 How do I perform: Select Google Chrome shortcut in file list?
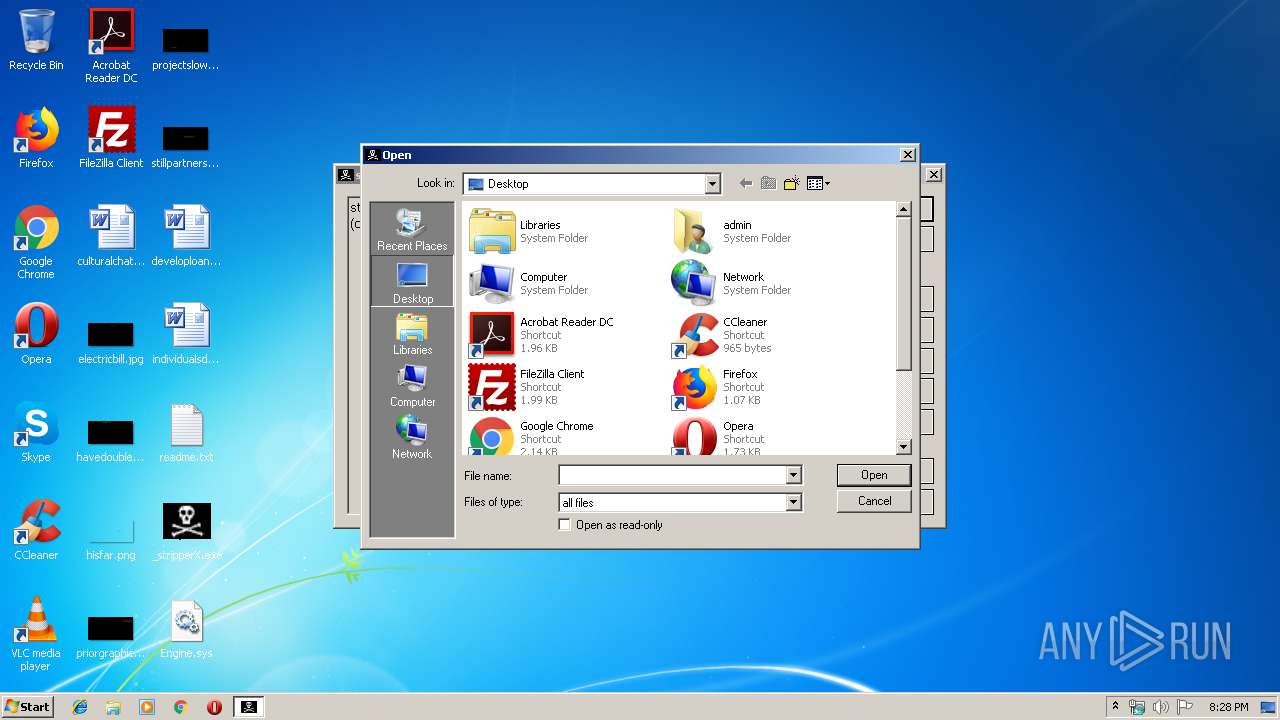(532, 437)
